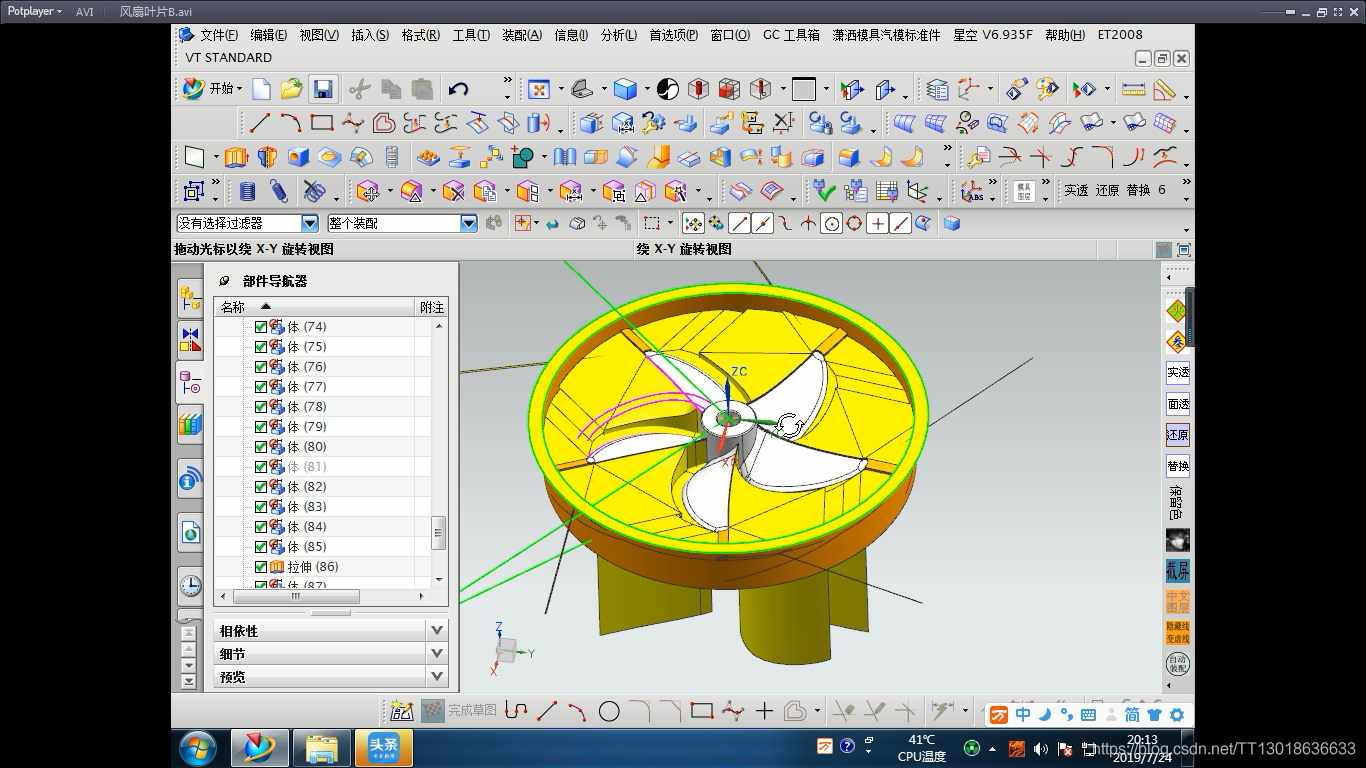The height and width of the screenshot is (768, 1366).
Task: Click the 面透 button on right sidebar
Action: click(x=1178, y=404)
